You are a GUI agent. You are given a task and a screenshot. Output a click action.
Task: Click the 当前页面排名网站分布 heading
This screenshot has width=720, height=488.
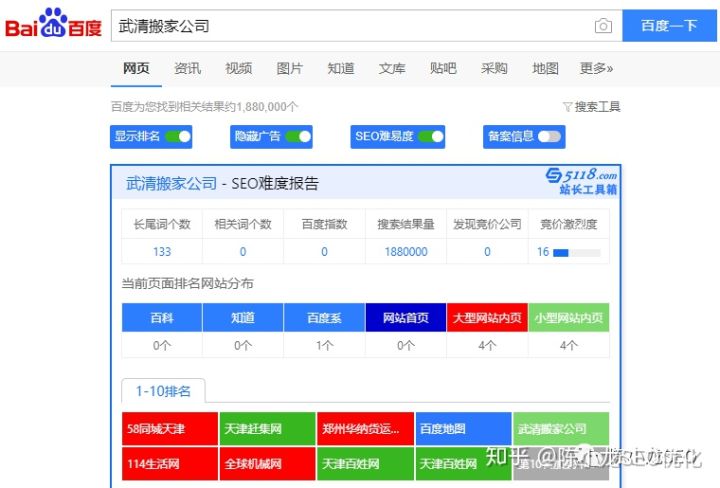point(187,283)
